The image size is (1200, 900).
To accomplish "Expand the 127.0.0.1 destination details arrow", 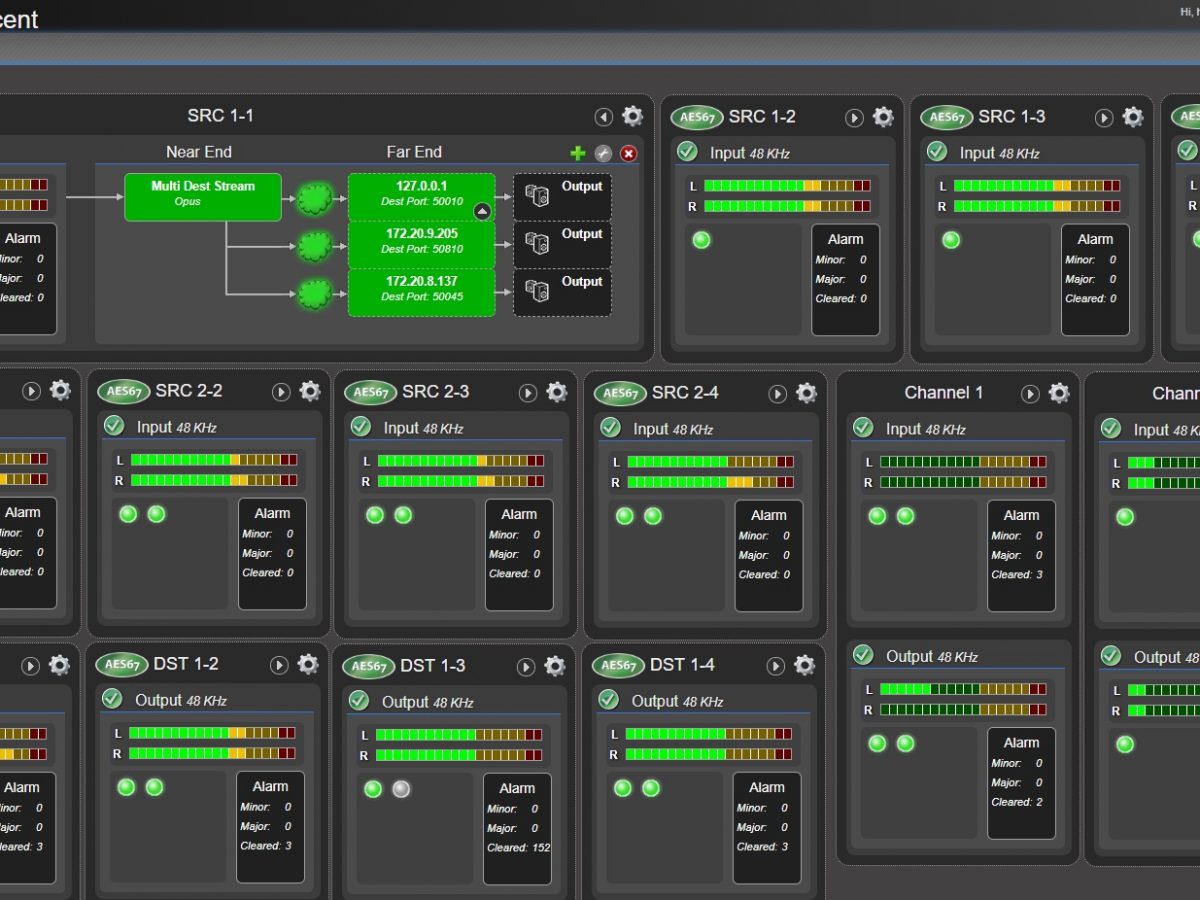I will [482, 211].
